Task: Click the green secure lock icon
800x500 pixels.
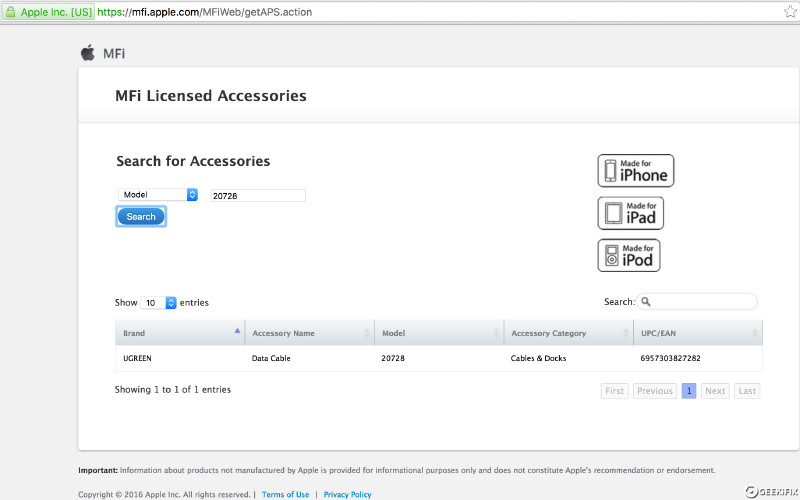Action: [11, 11]
